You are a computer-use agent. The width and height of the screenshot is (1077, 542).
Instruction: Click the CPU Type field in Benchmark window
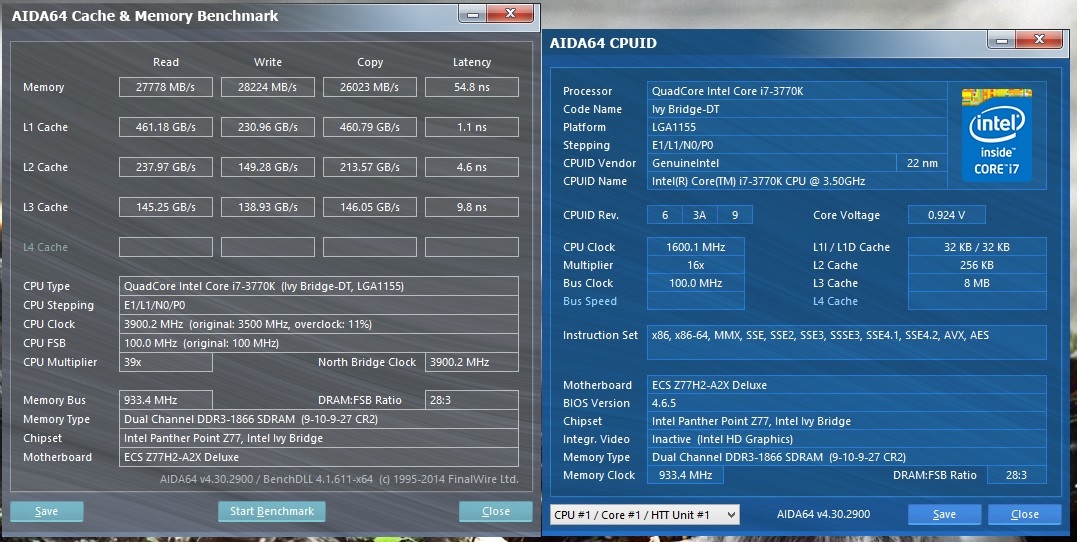coord(319,286)
